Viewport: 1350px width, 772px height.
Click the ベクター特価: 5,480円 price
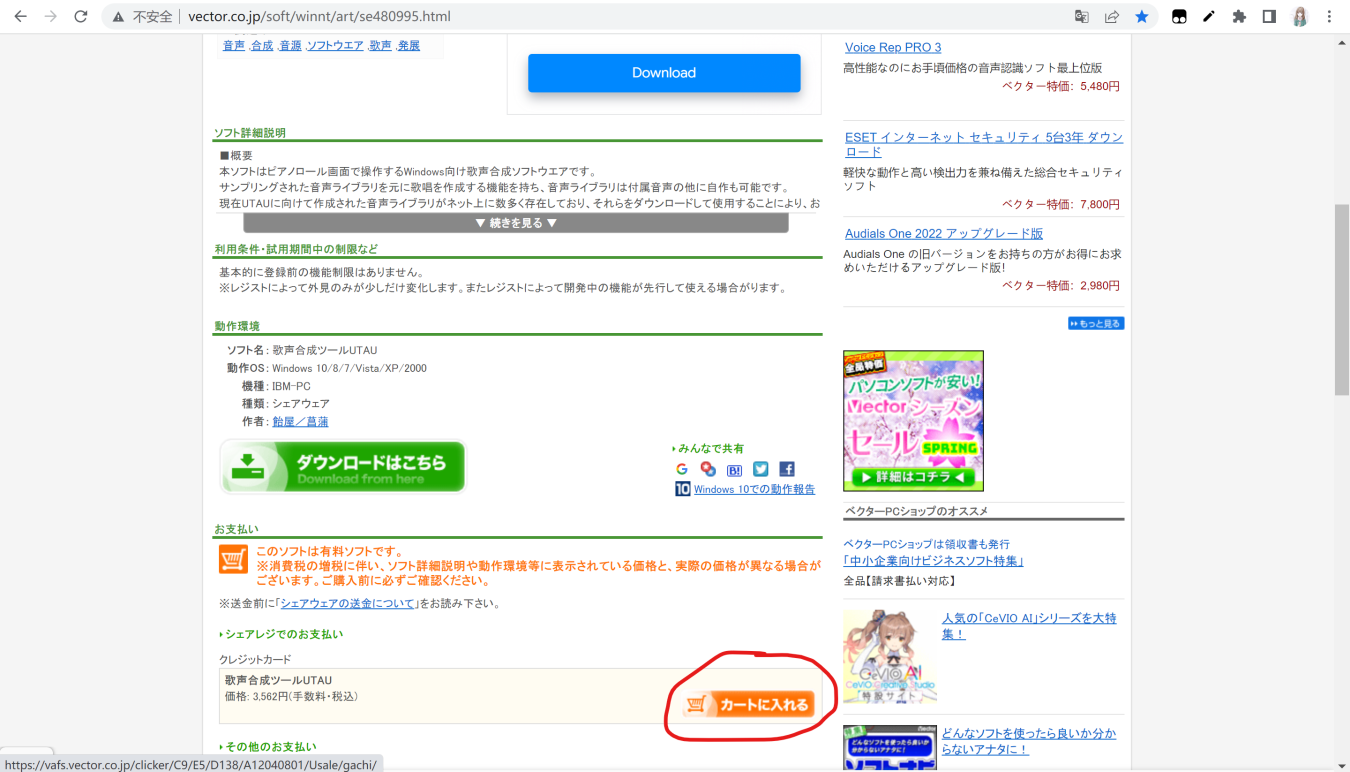point(1061,87)
